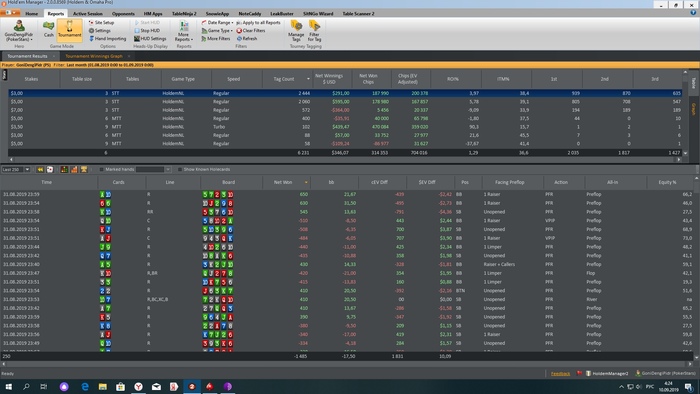Close the Tournament Winnings Graph tab
Screen dimensions: 700x394
click(x=129, y=56)
